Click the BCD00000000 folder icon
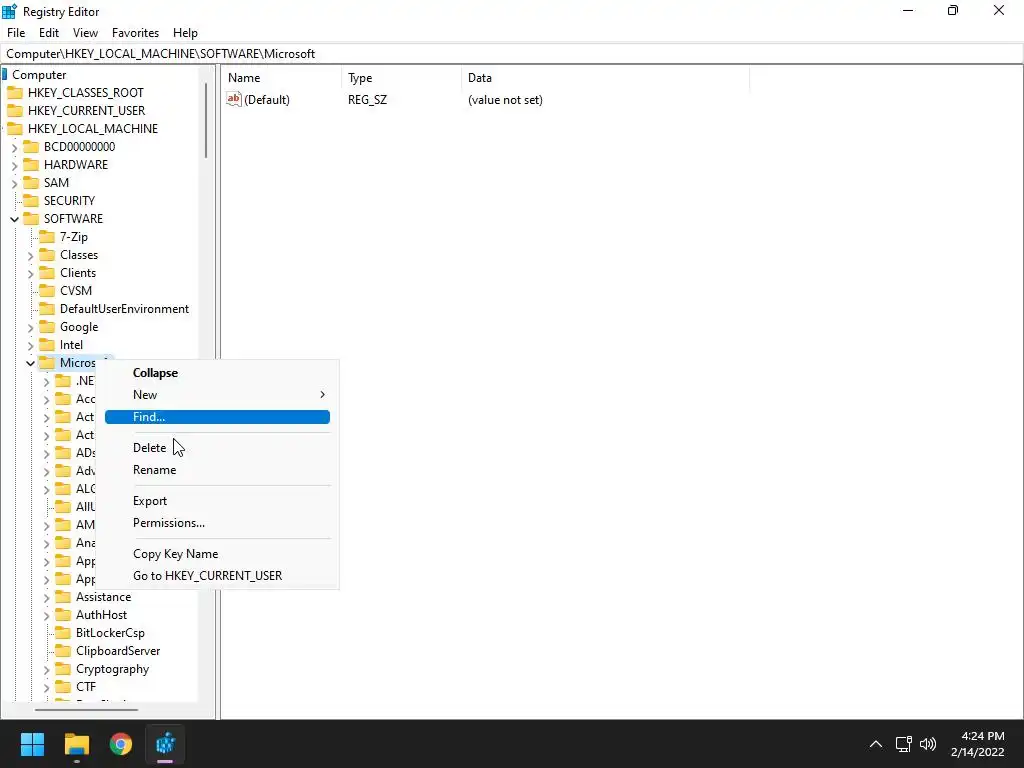This screenshot has height=768, width=1024. coord(31,146)
